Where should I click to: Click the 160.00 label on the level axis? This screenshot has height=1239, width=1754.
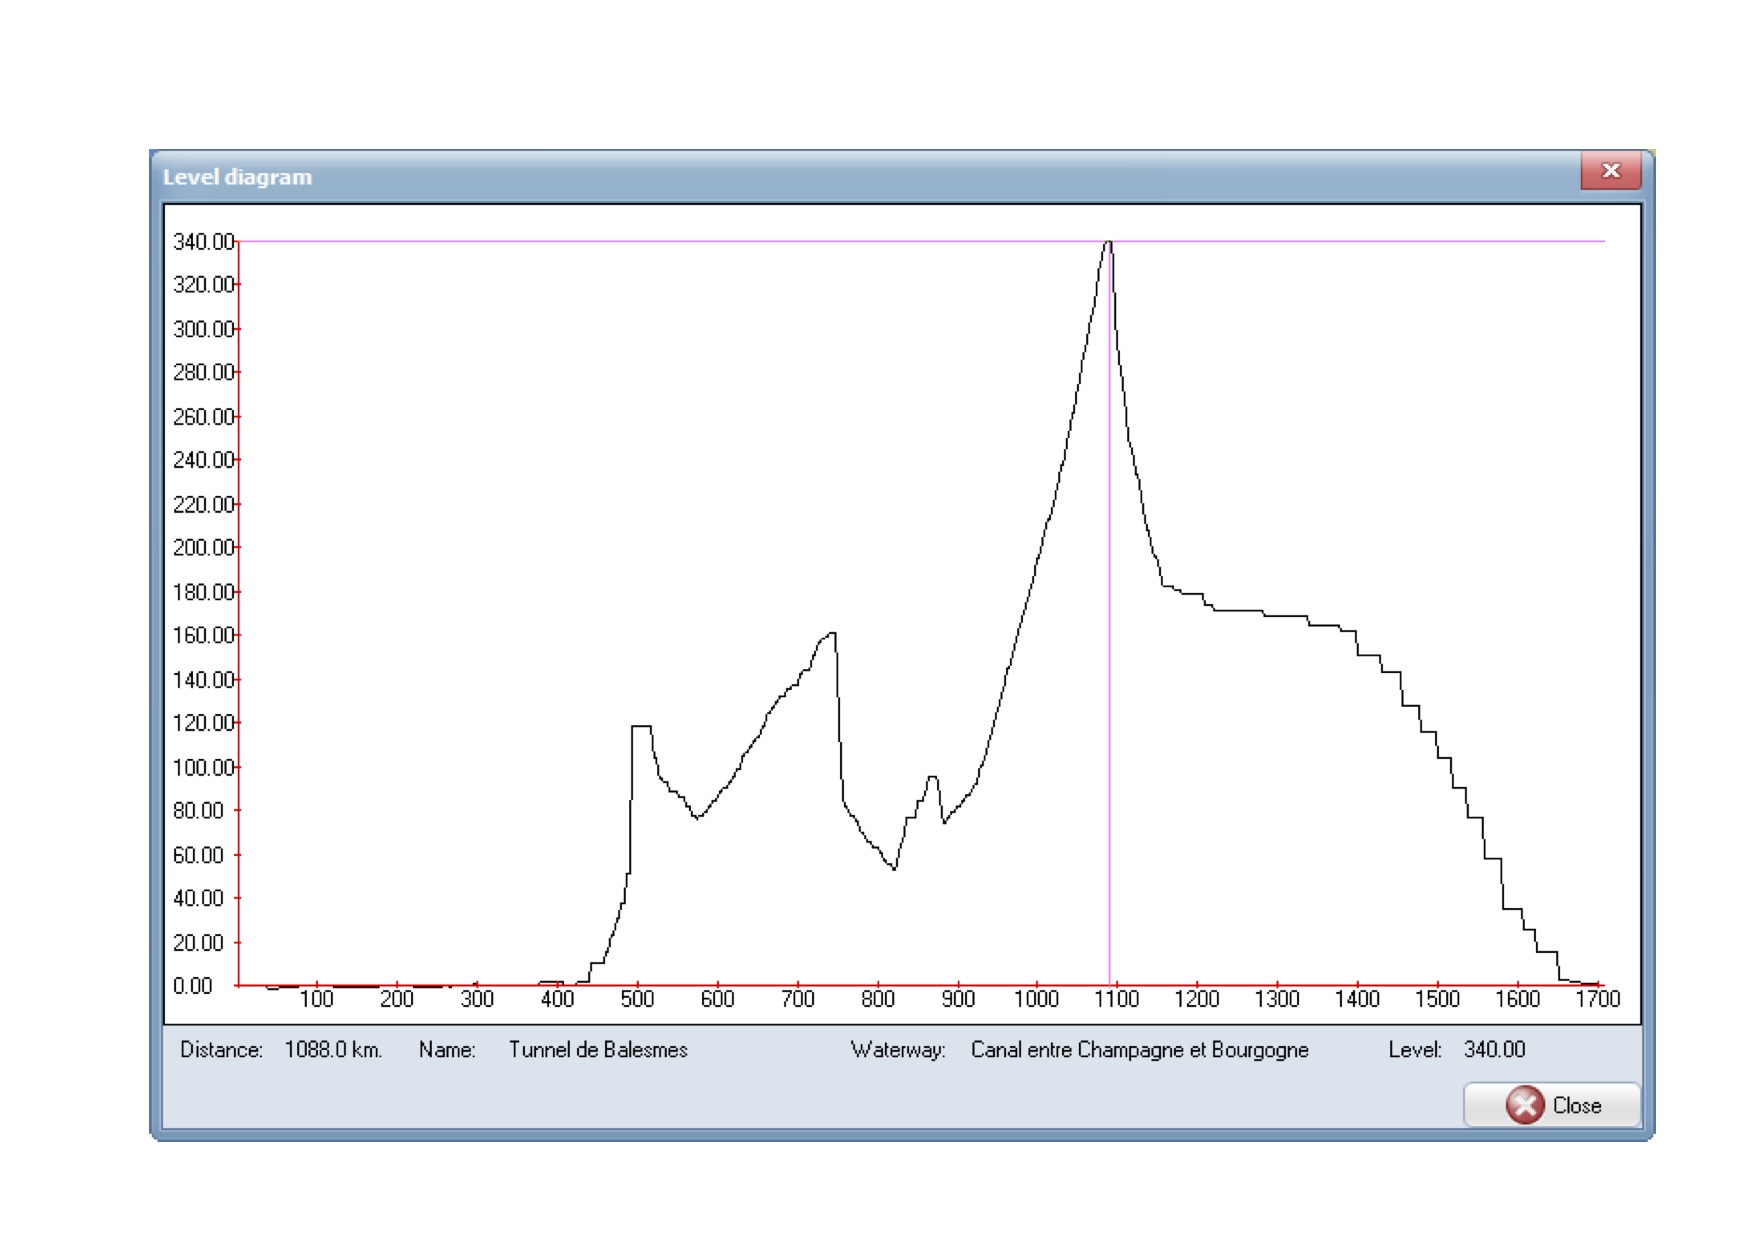[x=203, y=636]
